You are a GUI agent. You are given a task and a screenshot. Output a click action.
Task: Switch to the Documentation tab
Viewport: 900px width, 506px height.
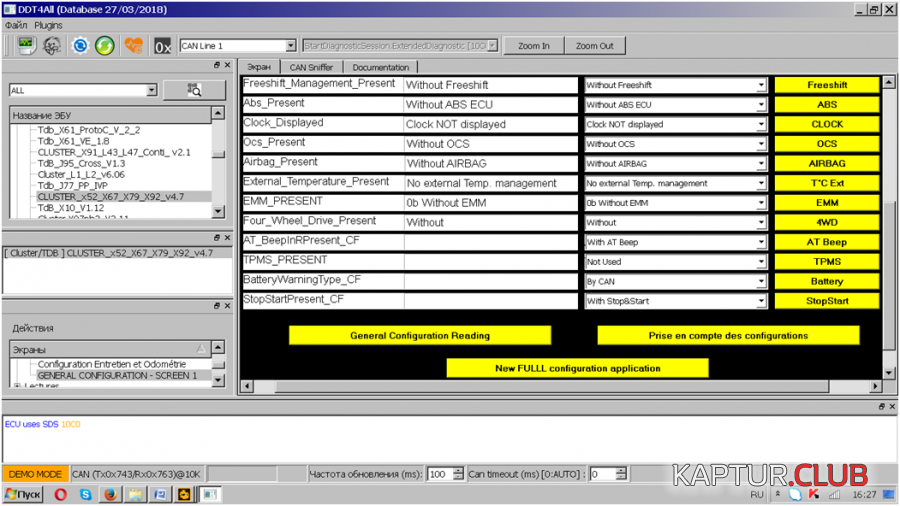tap(381, 67)
